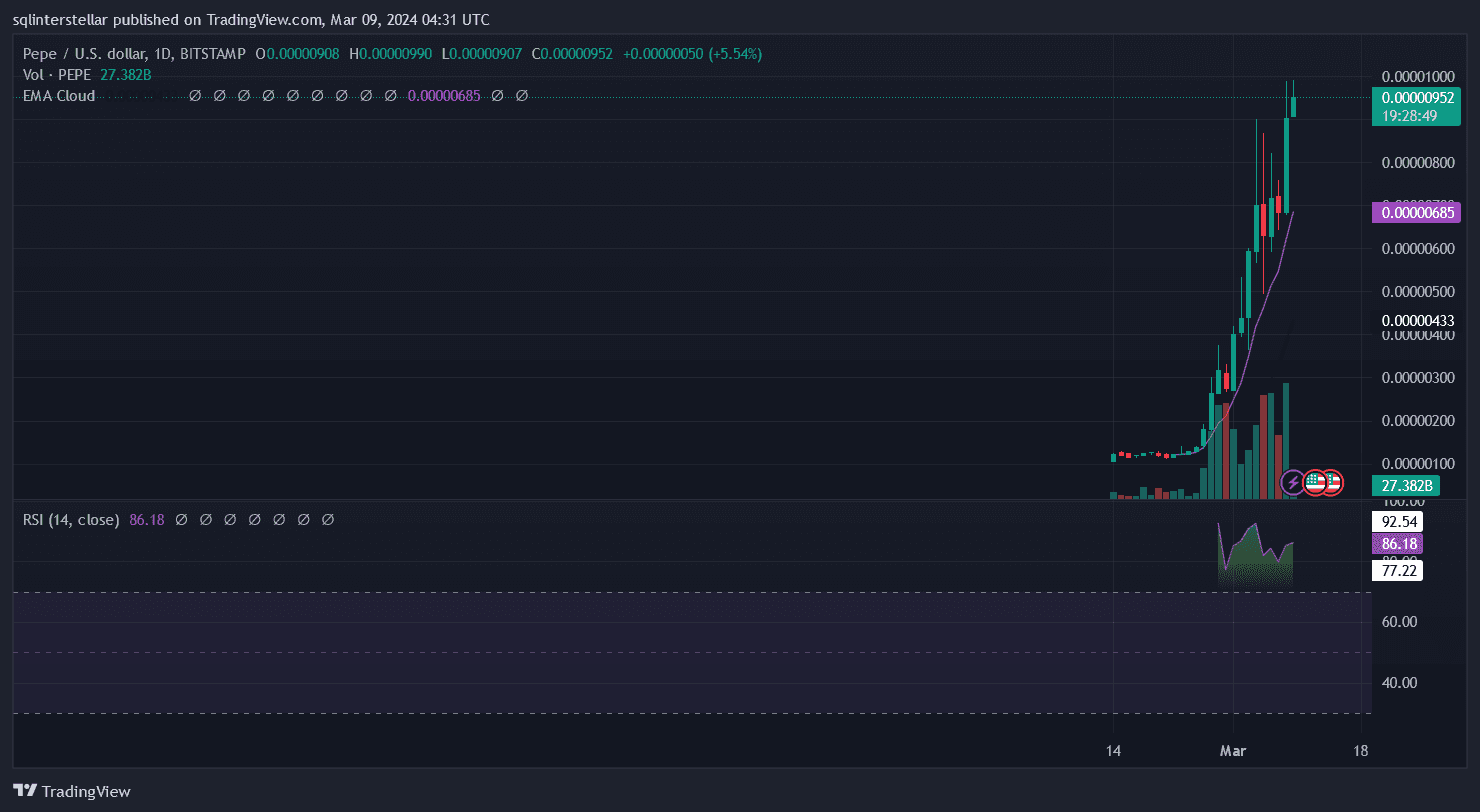Select the RSI (14, close) indicator label
This screenshot has width=1480, height=812.
click(x=71, y=520)
